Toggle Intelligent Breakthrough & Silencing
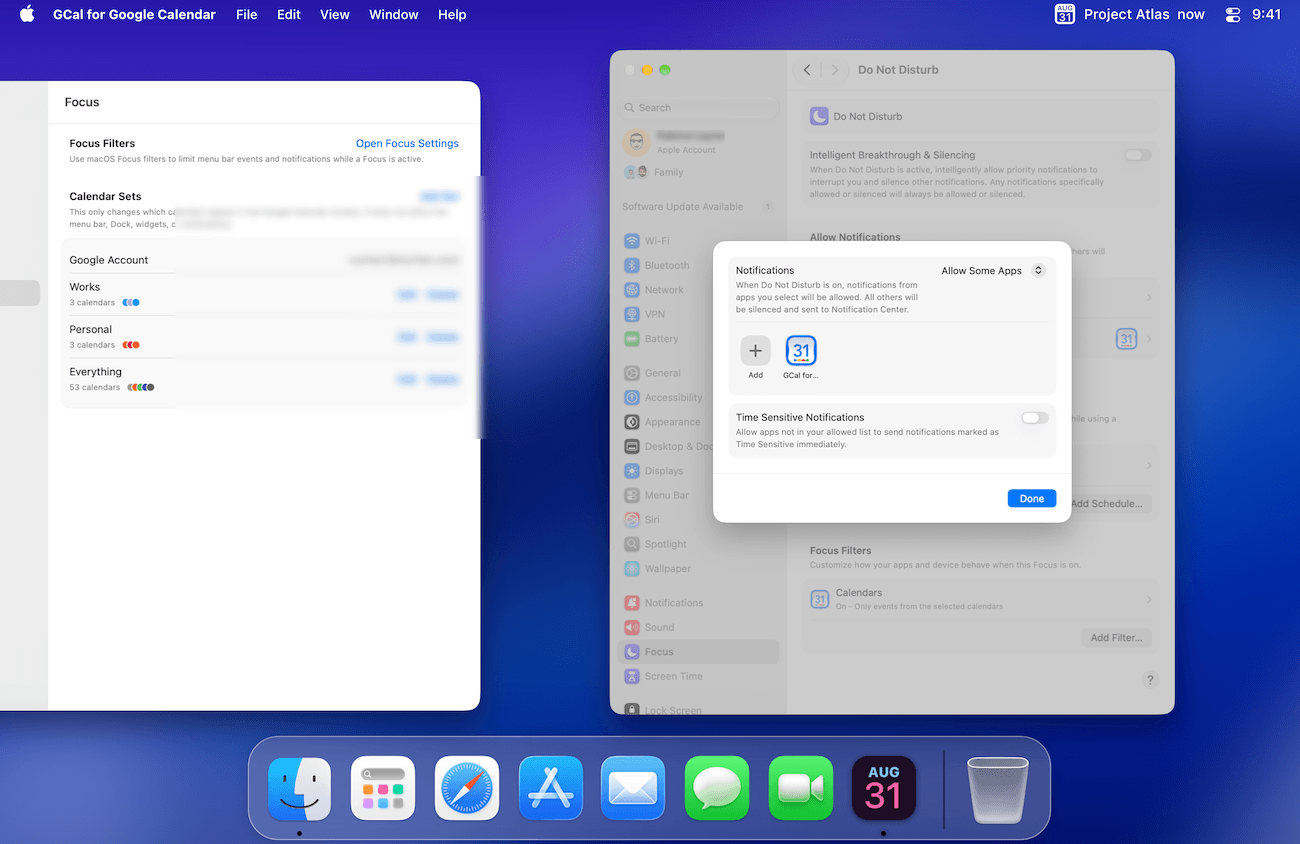The width and height of the screenshot is (1300, 844). point(1138,155)
